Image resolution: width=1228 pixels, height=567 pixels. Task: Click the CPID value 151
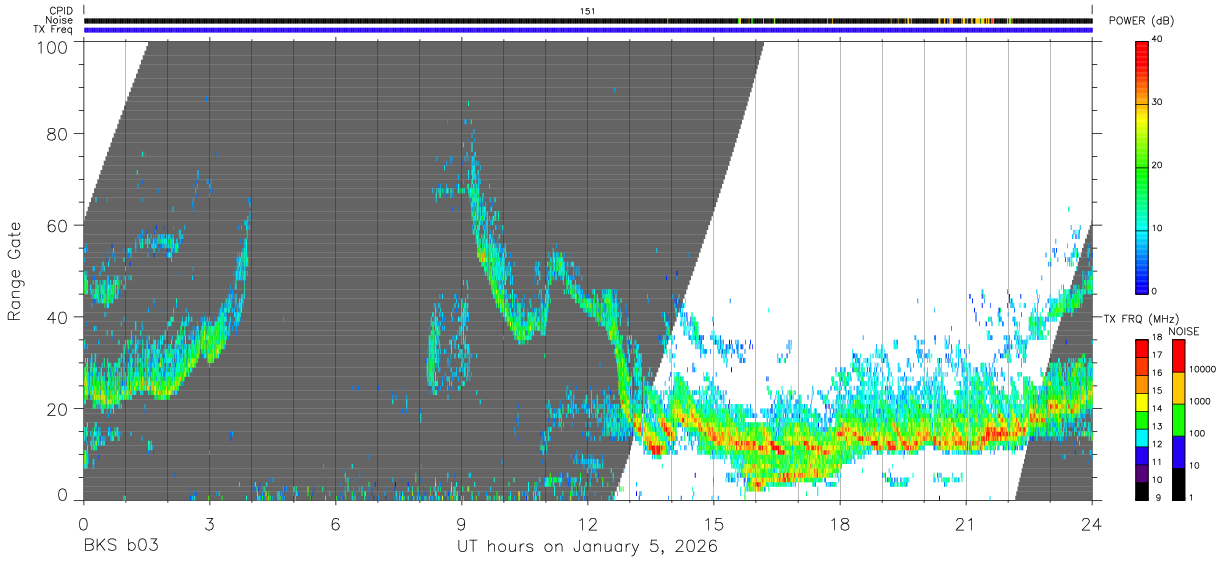[588, 11]
